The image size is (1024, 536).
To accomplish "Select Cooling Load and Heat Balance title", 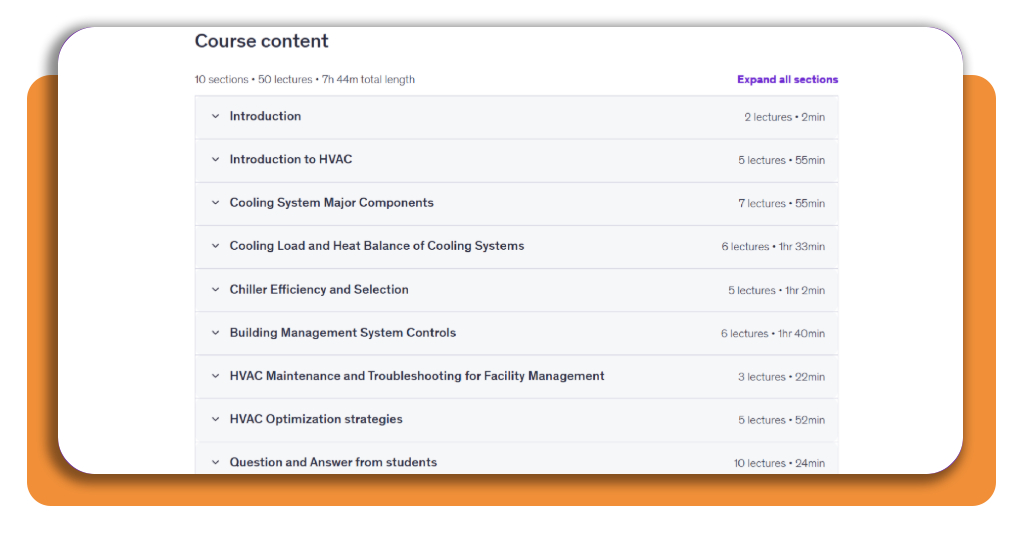I will click(377, 246).
